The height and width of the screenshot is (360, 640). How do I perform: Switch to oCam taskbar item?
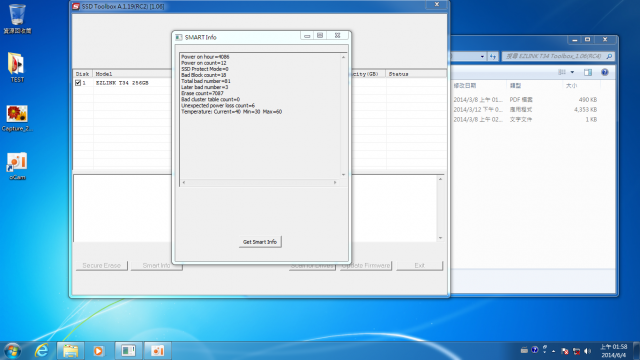tap(157, 351)
